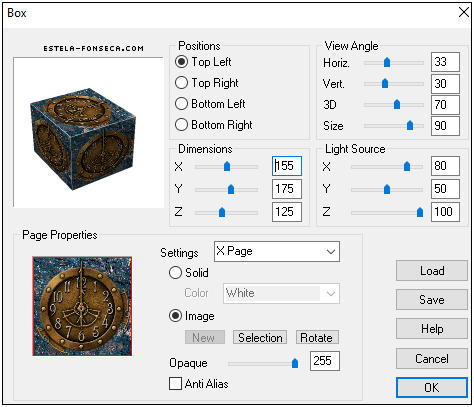Save the box settings
This screenshot has width=474, height=407.
[x=432, y=300]
